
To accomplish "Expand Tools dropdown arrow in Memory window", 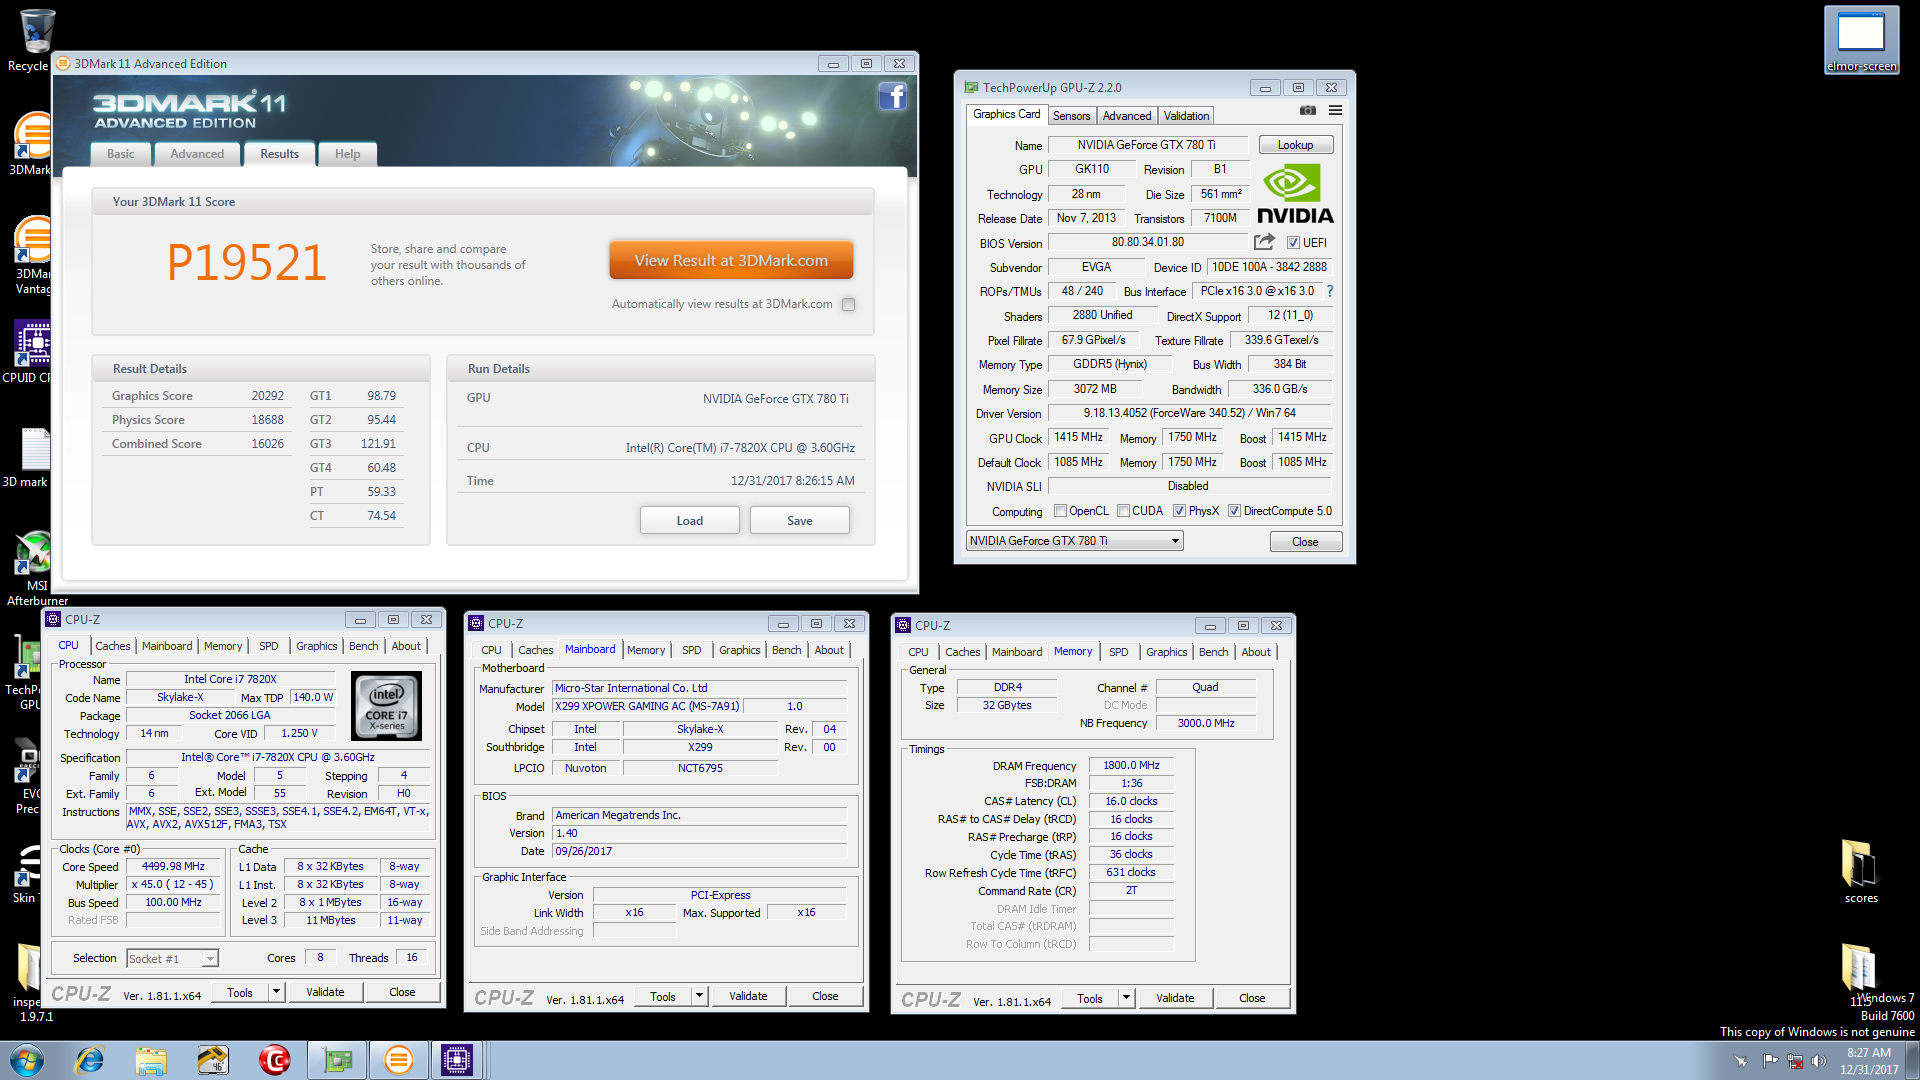I will 1126,998.
